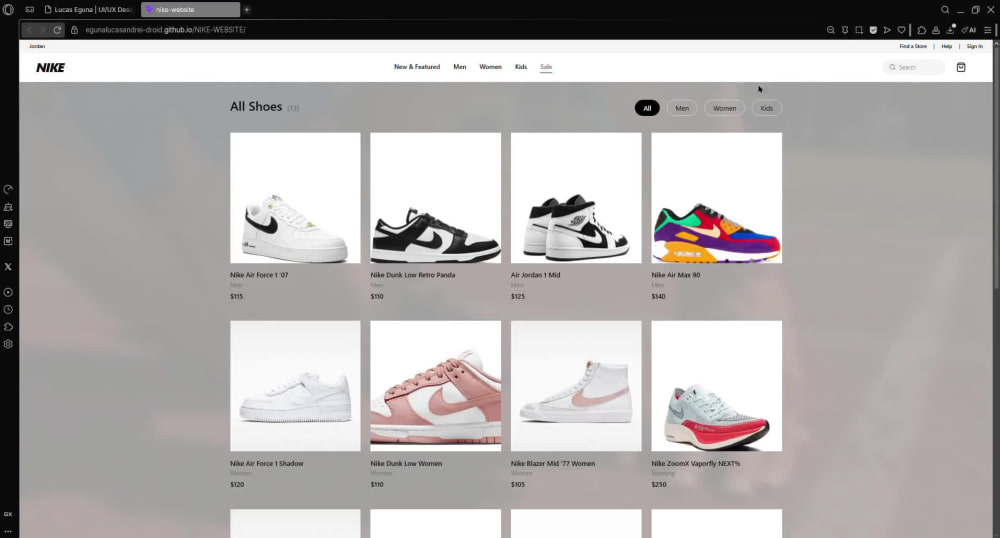
Task: Click the Jordan link in top bar
Action: point(37,47)
